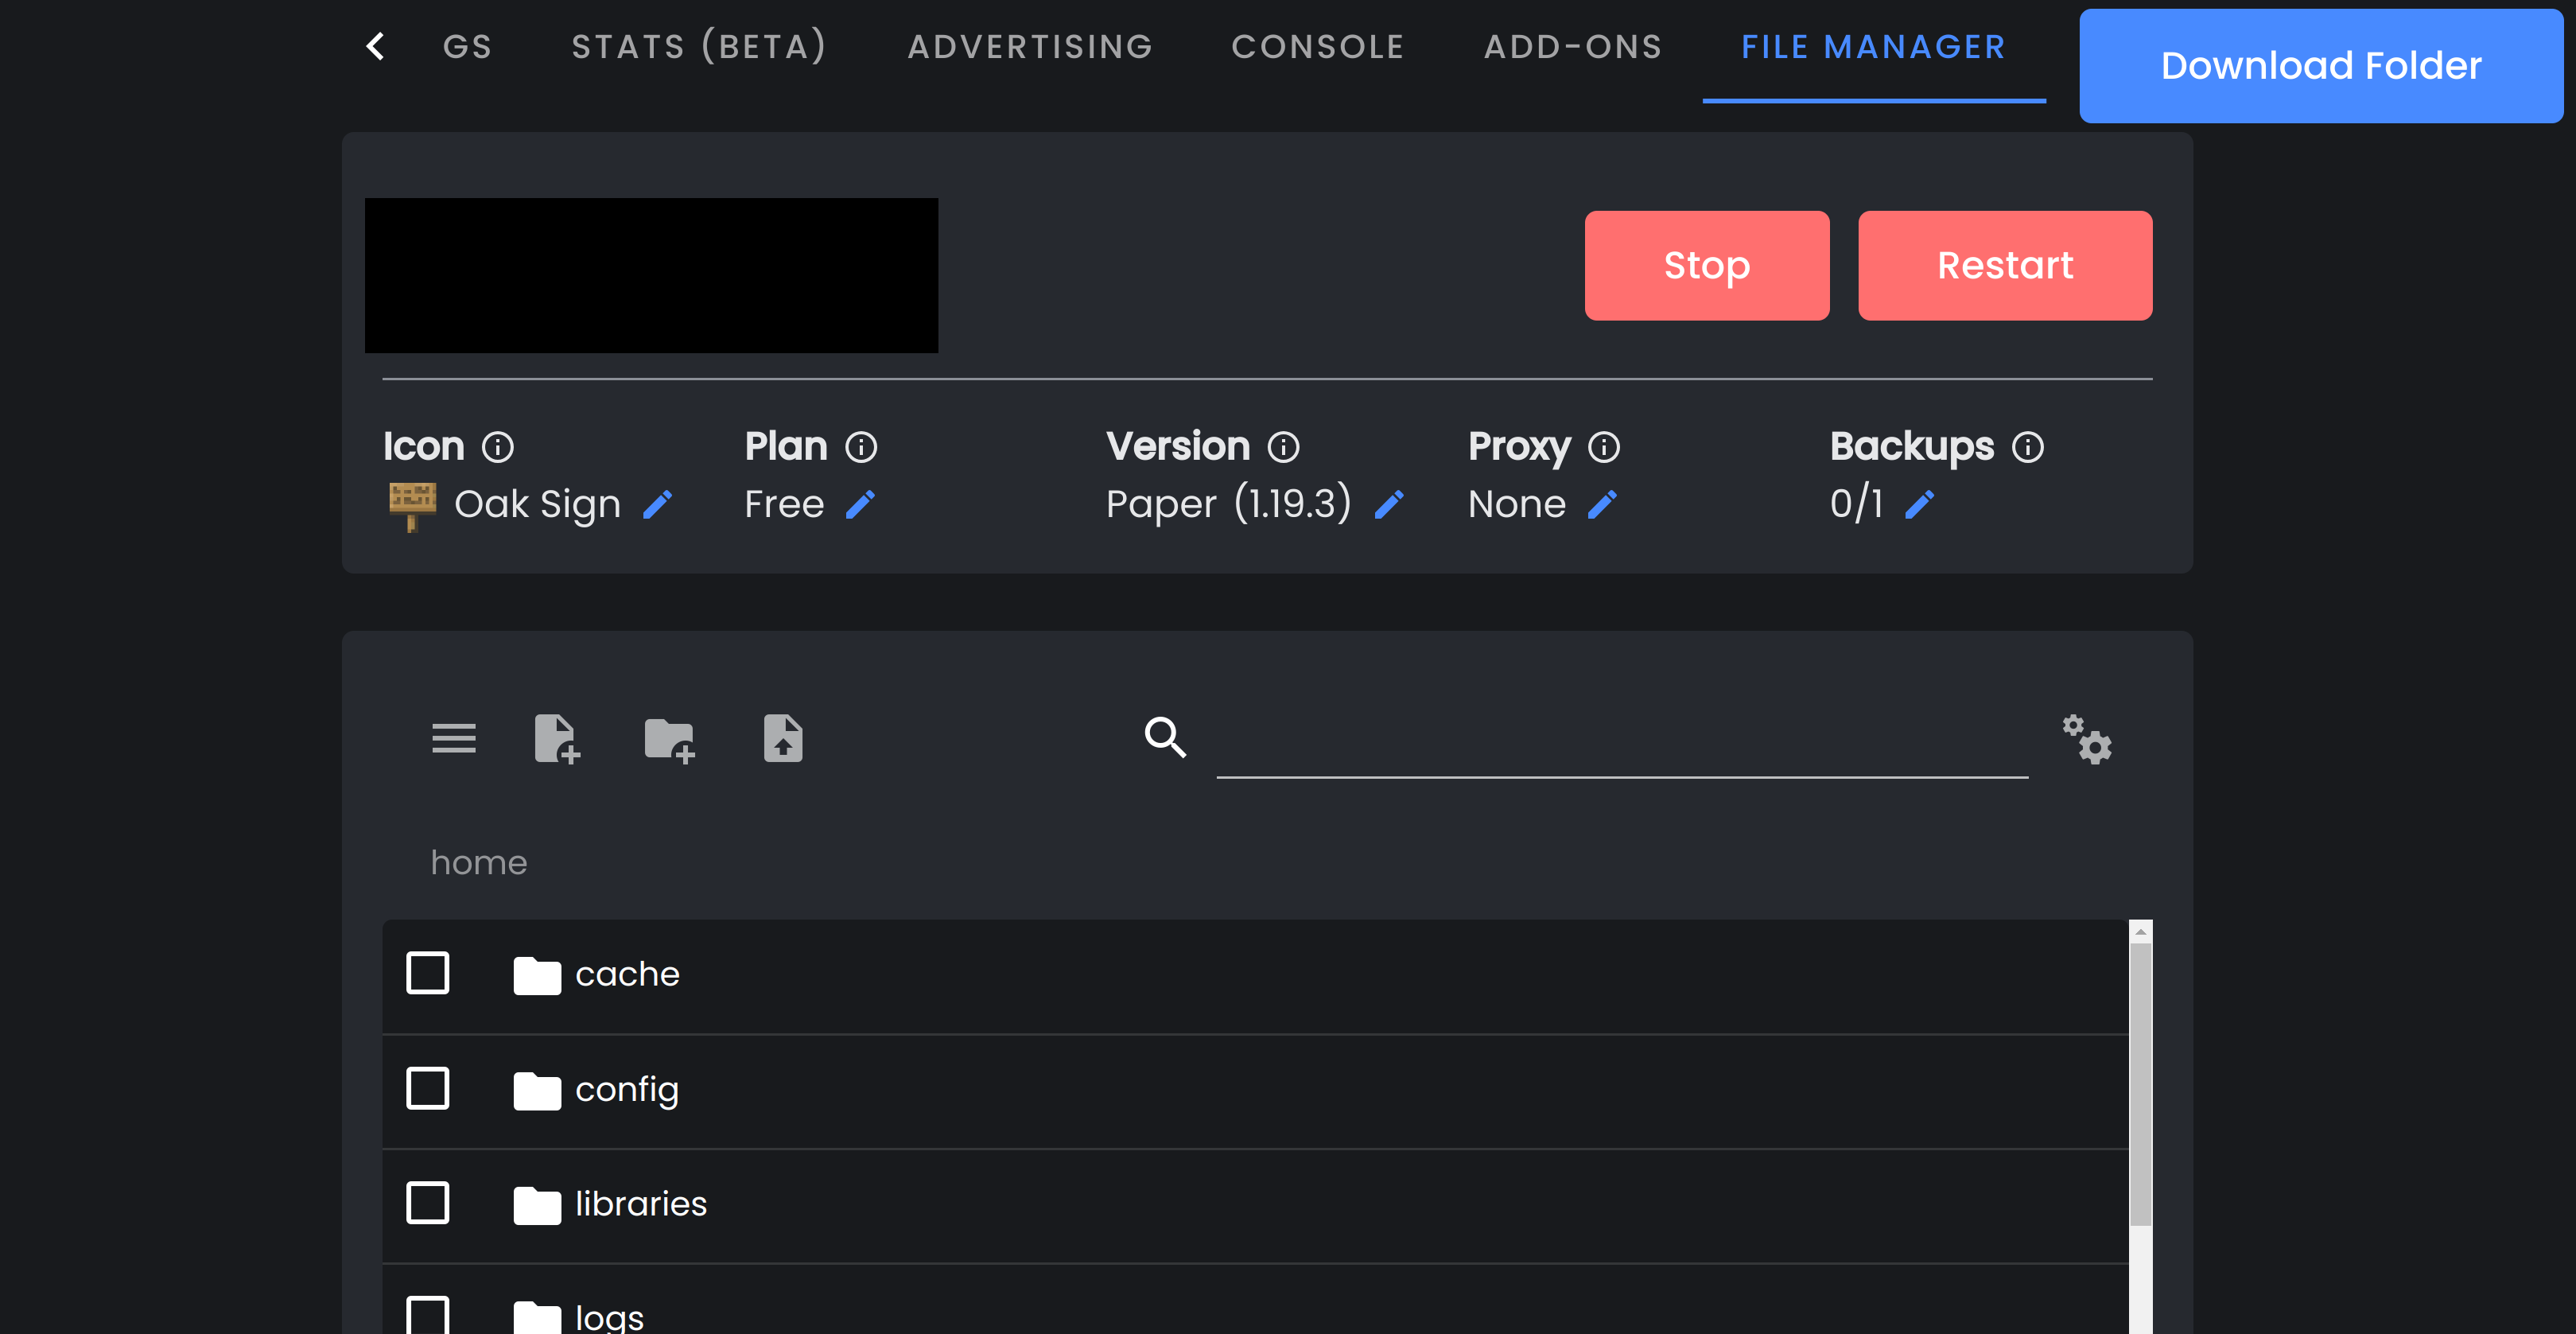
Task: Check the config folder checkbox
Action: click(427, 1088)
